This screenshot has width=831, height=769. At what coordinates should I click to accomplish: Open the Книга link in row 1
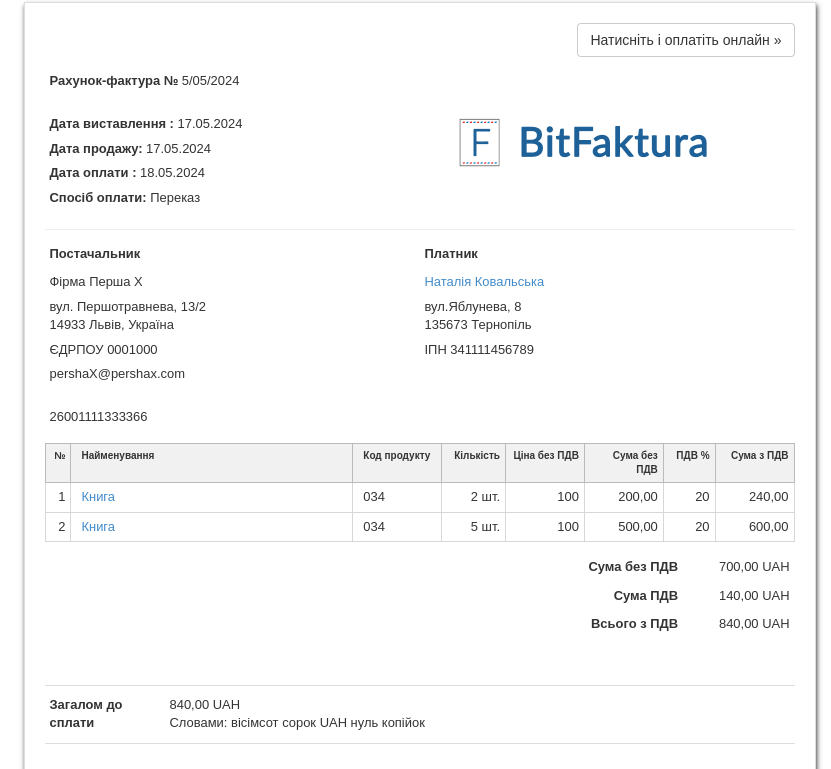coord(98,497)
